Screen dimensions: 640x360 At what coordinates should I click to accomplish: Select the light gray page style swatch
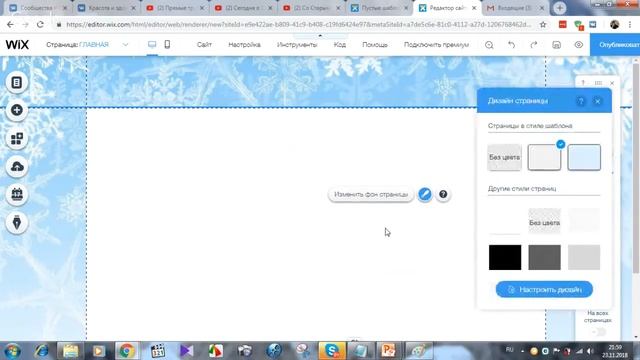point(584,257)
